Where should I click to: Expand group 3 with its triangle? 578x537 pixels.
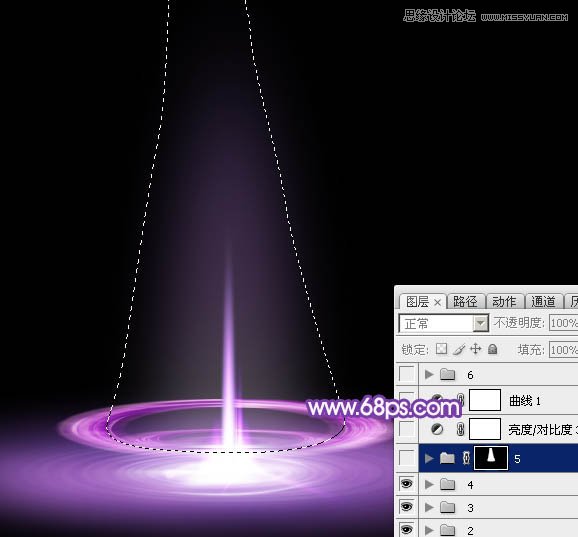click(x=429, y=508)
